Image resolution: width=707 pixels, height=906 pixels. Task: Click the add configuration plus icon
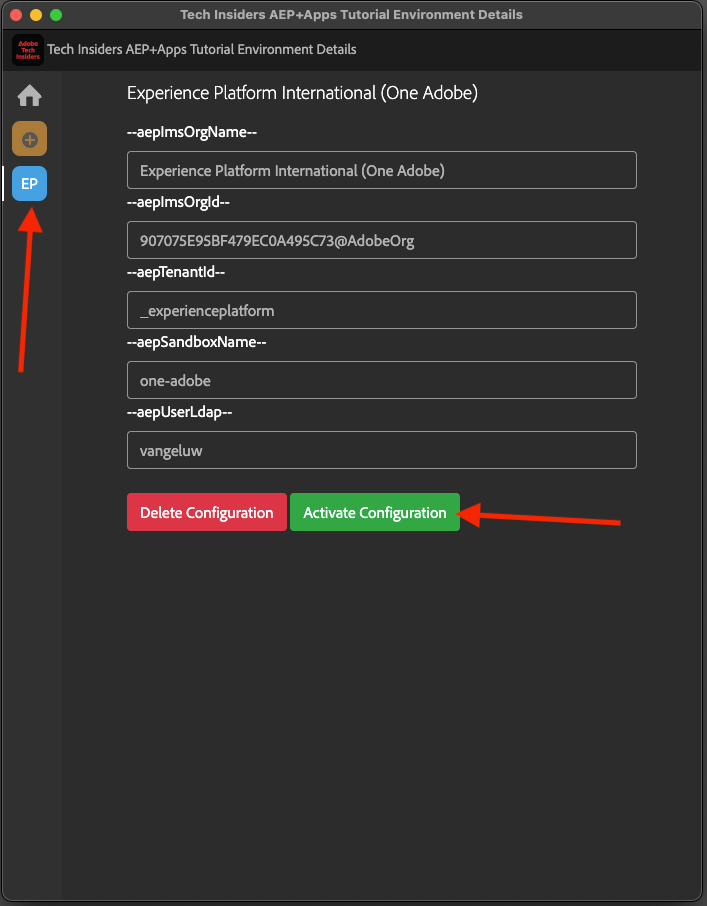(29, 139)
